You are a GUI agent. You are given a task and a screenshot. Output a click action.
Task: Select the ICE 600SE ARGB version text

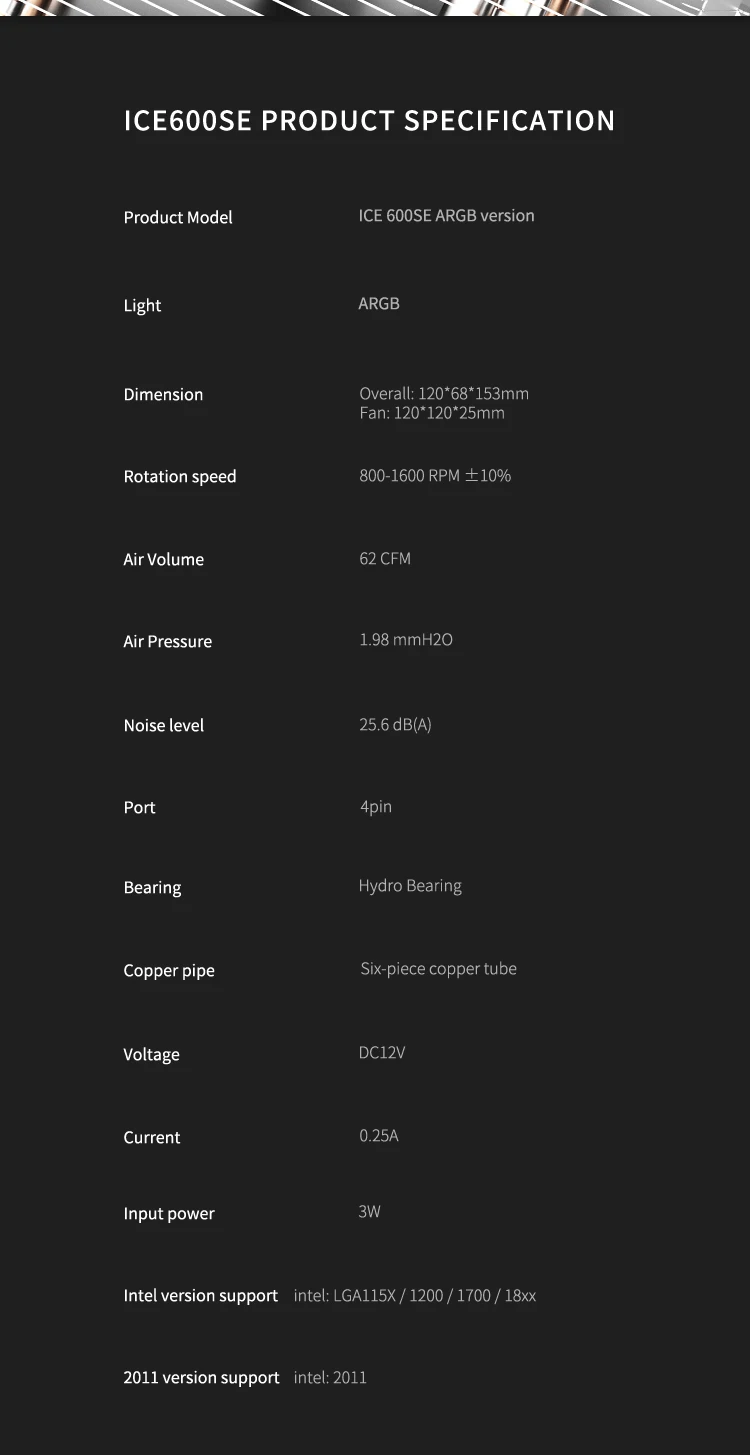446,215
